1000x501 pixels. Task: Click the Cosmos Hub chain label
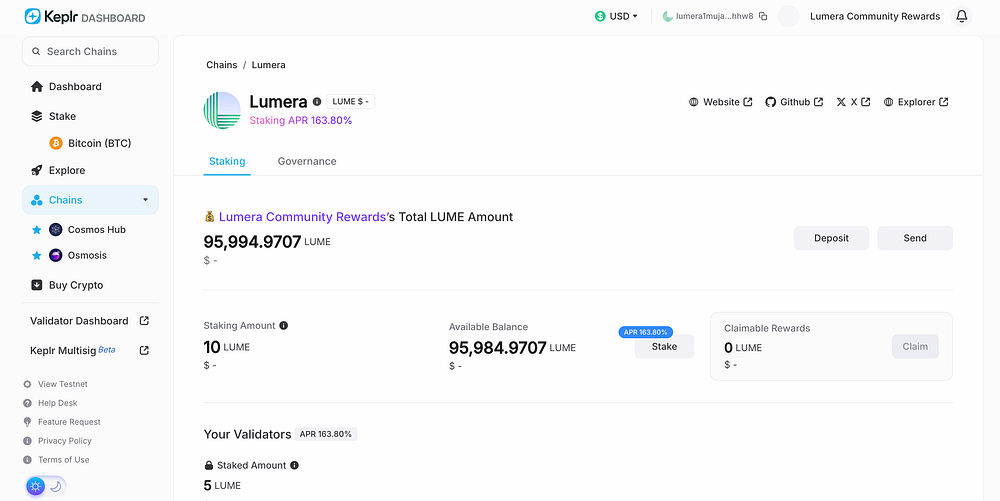point(97,229)
